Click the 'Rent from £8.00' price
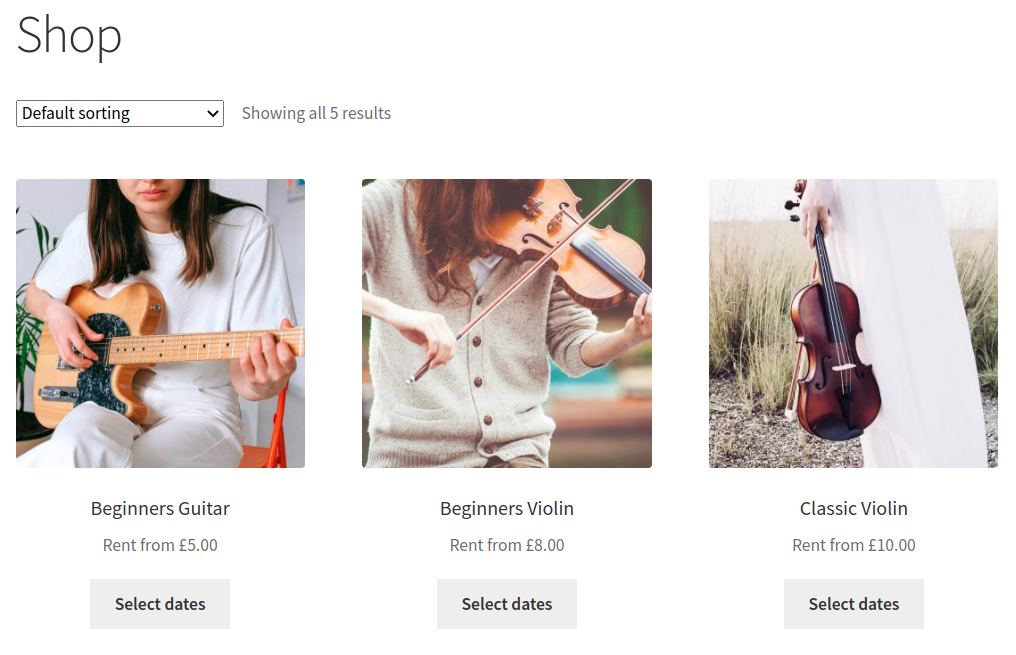The width and height of the screenshot is (1016, 655). click(x=507, y=545)
